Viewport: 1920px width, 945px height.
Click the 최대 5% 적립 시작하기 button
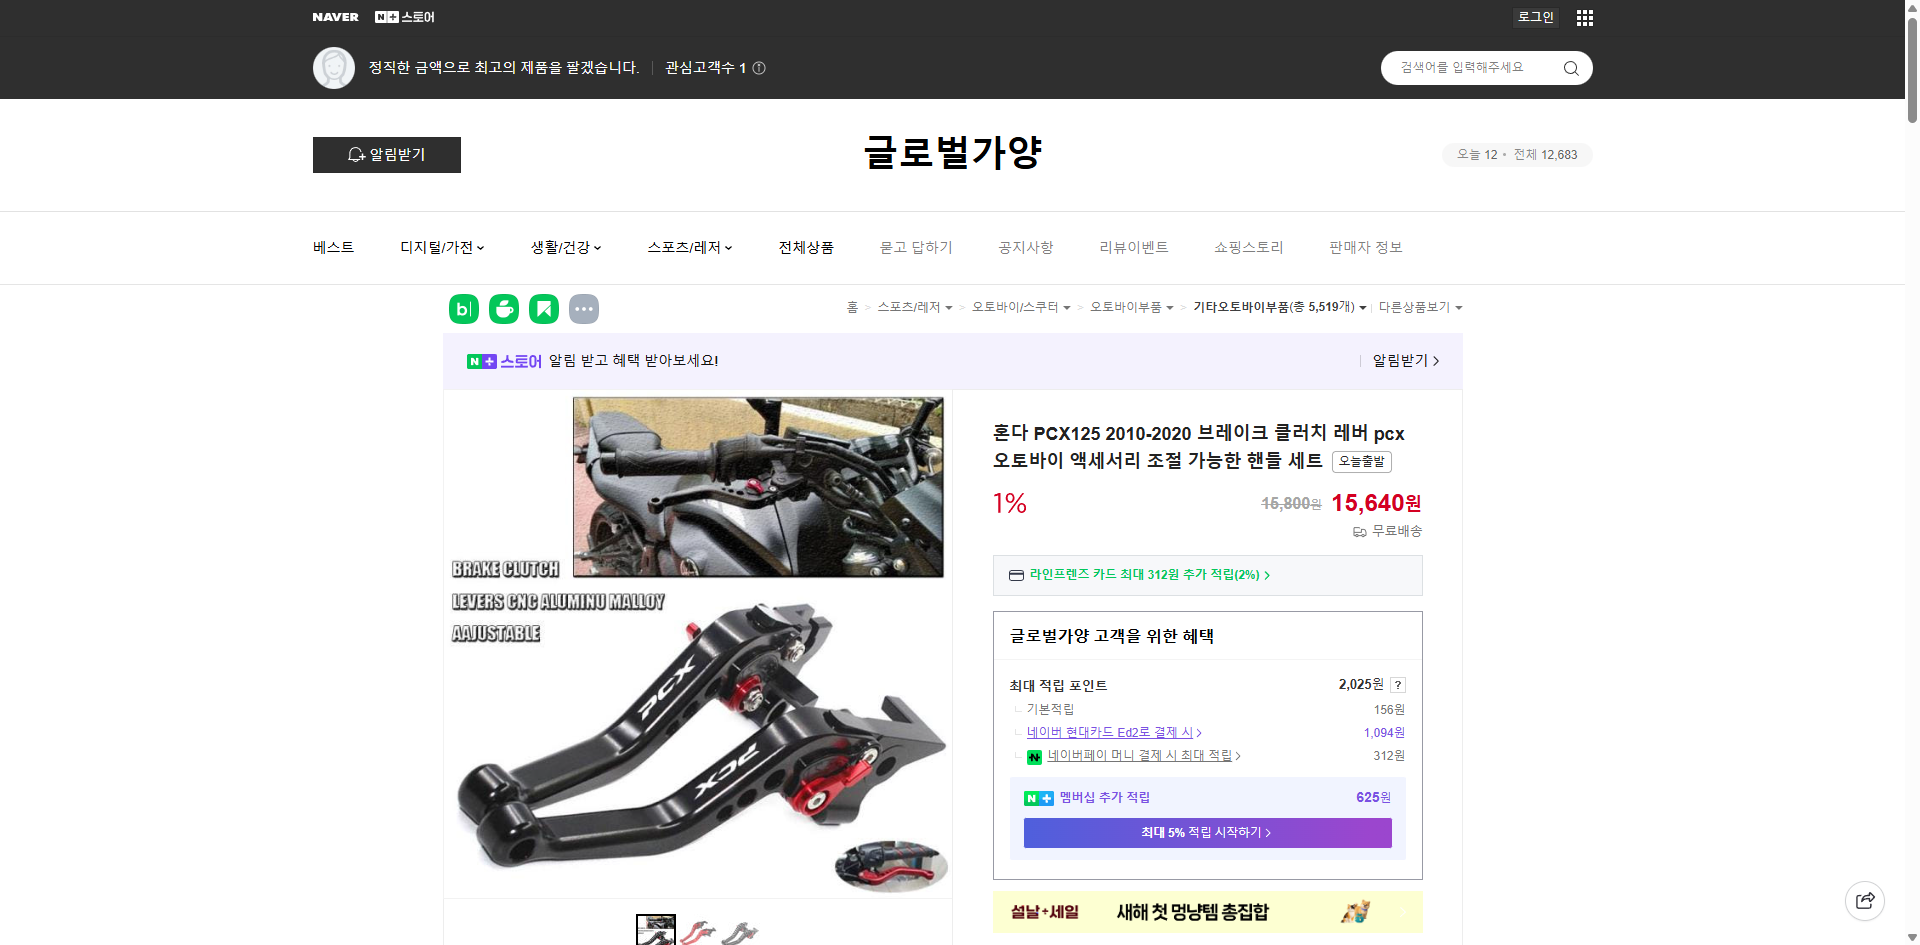1206,832
